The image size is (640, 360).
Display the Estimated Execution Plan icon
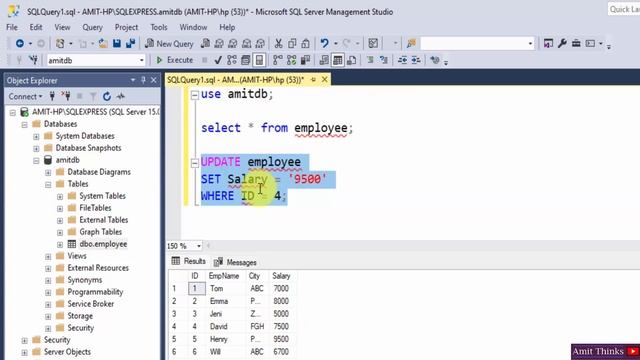point(232,60)
